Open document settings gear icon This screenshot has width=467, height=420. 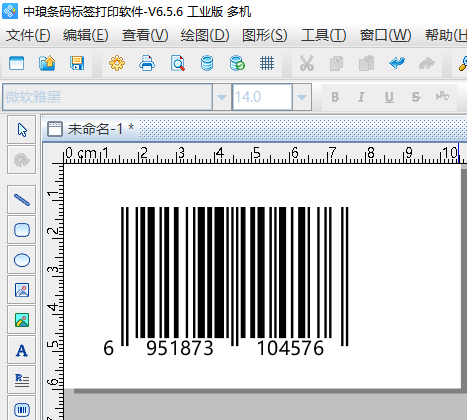tap(117, 63)
